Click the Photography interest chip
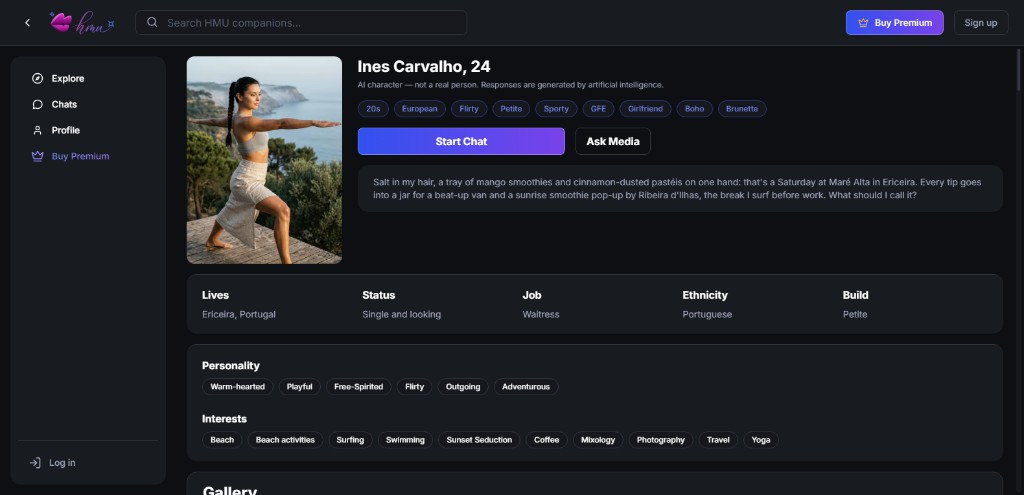1024x495 pixels. (x=661, y=440)
